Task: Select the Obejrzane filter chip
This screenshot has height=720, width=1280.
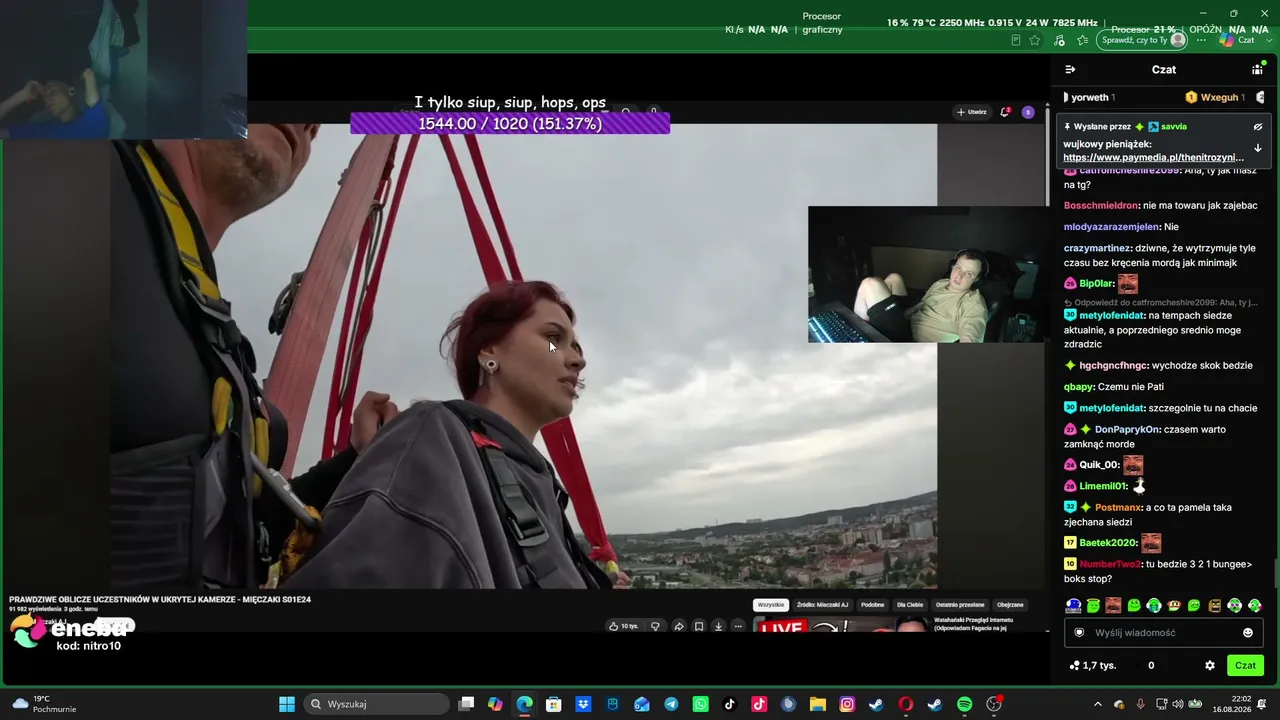Action: [x=1010, y=605]
